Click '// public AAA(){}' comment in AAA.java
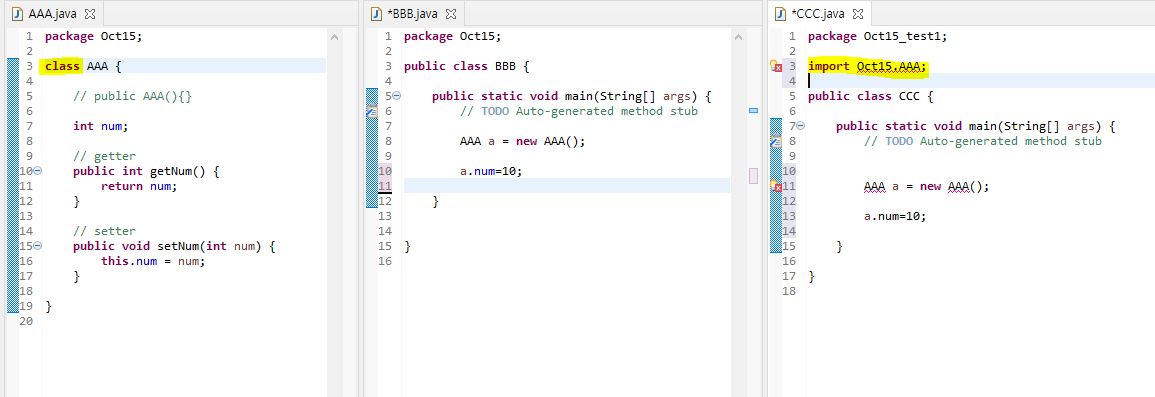Screen dimensions: 1155x397 (x=133, y=96)
